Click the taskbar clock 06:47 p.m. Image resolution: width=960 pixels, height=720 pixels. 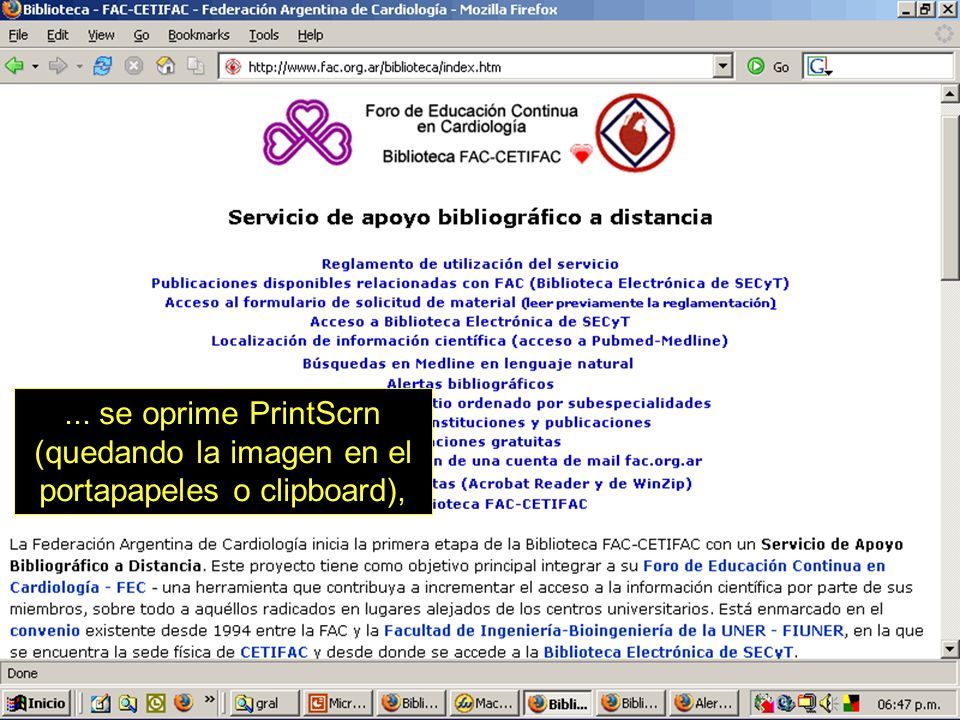coord(909,704)
